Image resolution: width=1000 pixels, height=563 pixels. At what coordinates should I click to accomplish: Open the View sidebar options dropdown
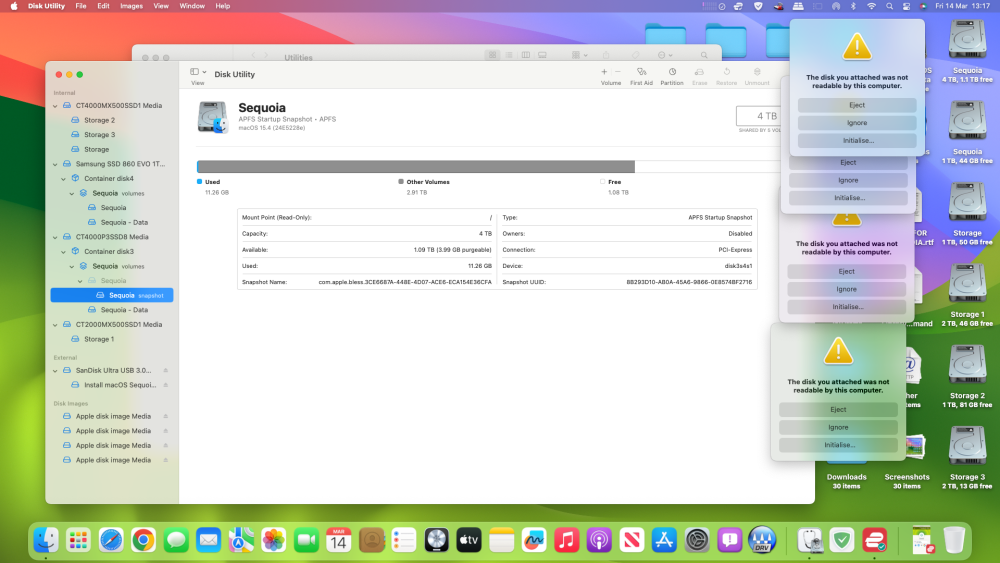[x=198, y=72]
